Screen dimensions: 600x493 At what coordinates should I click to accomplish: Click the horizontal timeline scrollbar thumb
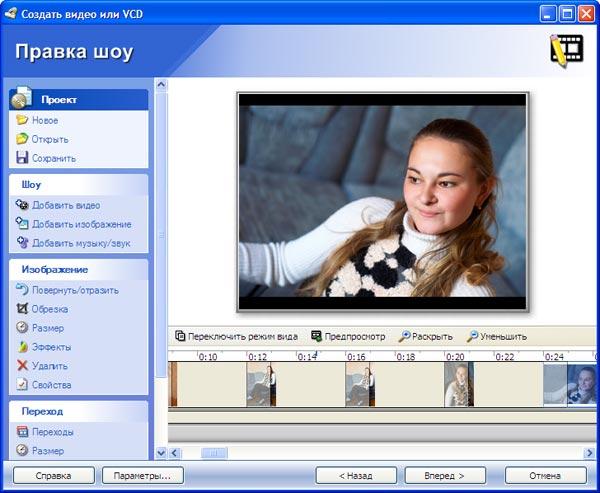click(214, 453)
